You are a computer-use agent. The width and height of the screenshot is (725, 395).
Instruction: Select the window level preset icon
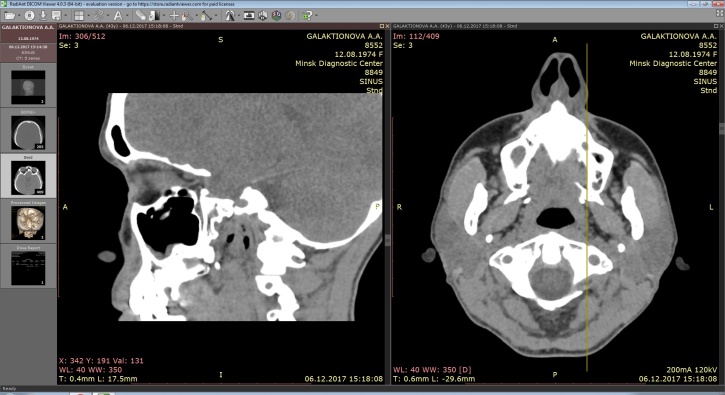click(x=154, y=15)
